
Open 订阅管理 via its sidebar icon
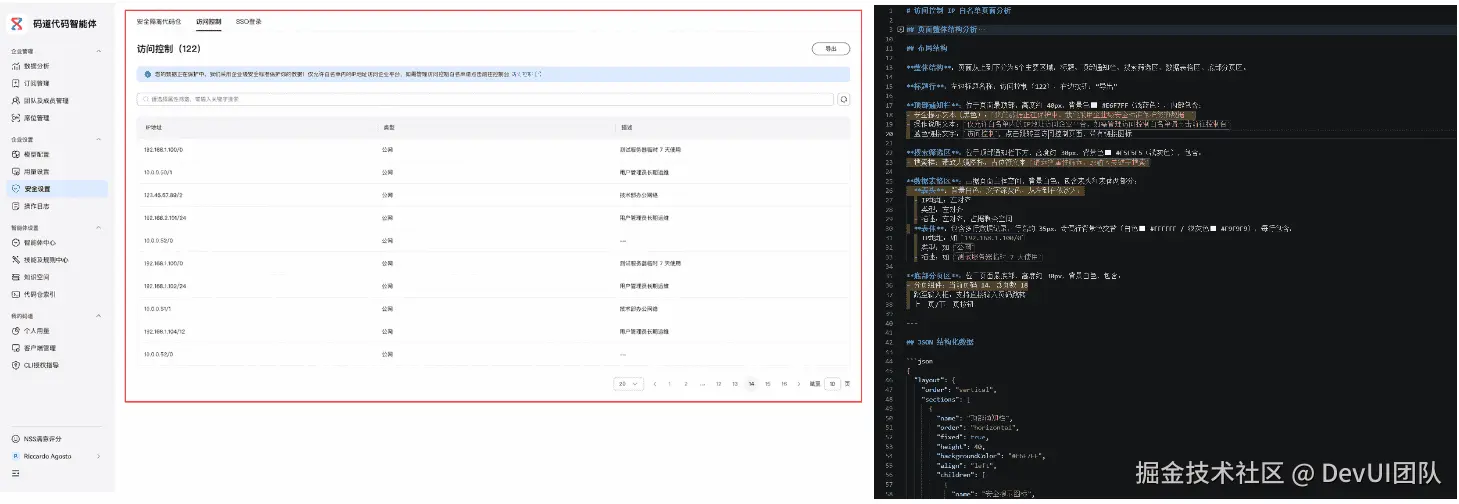click(15, 83)
